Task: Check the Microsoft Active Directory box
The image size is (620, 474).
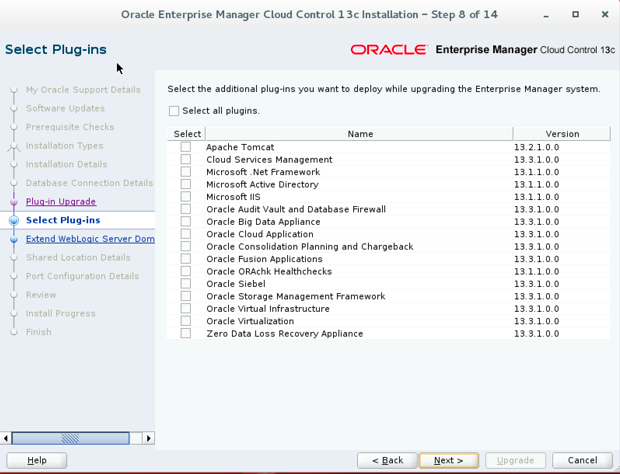Action: point(185,184)
